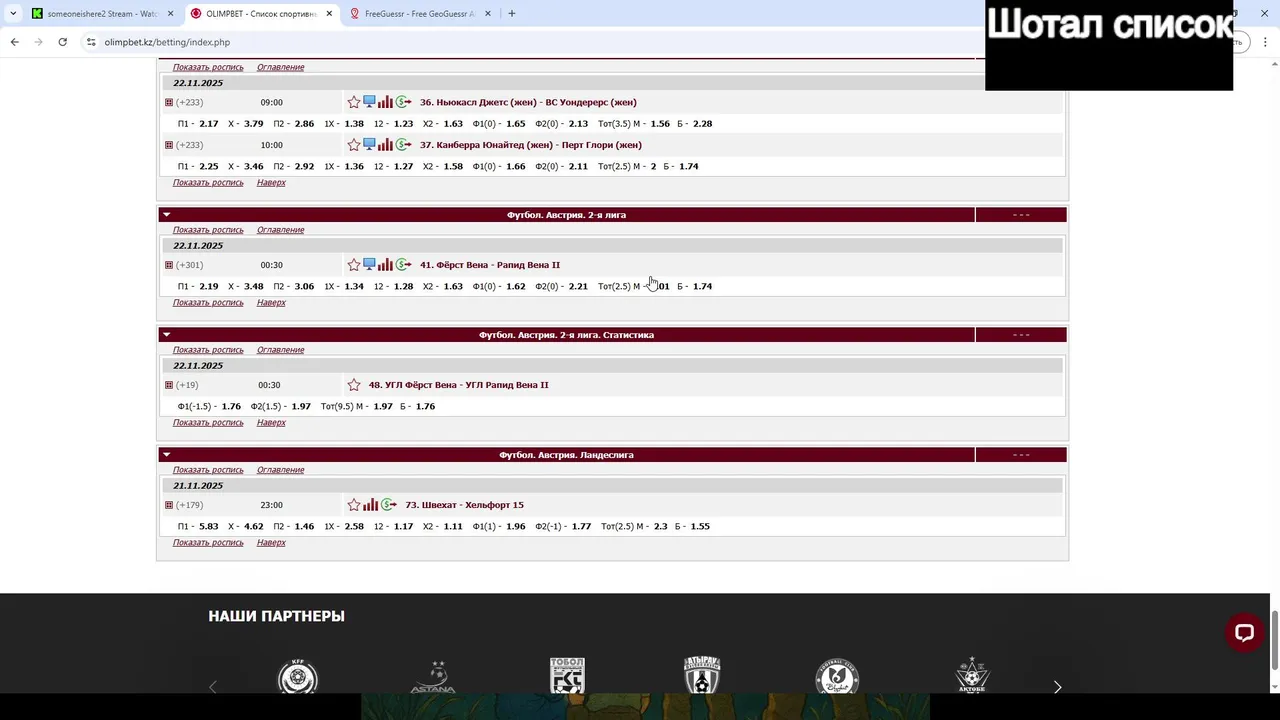Select total over Б 2.28 for match 36
Viewport: 1280px width, 720px height.
(x=702, y=124)
